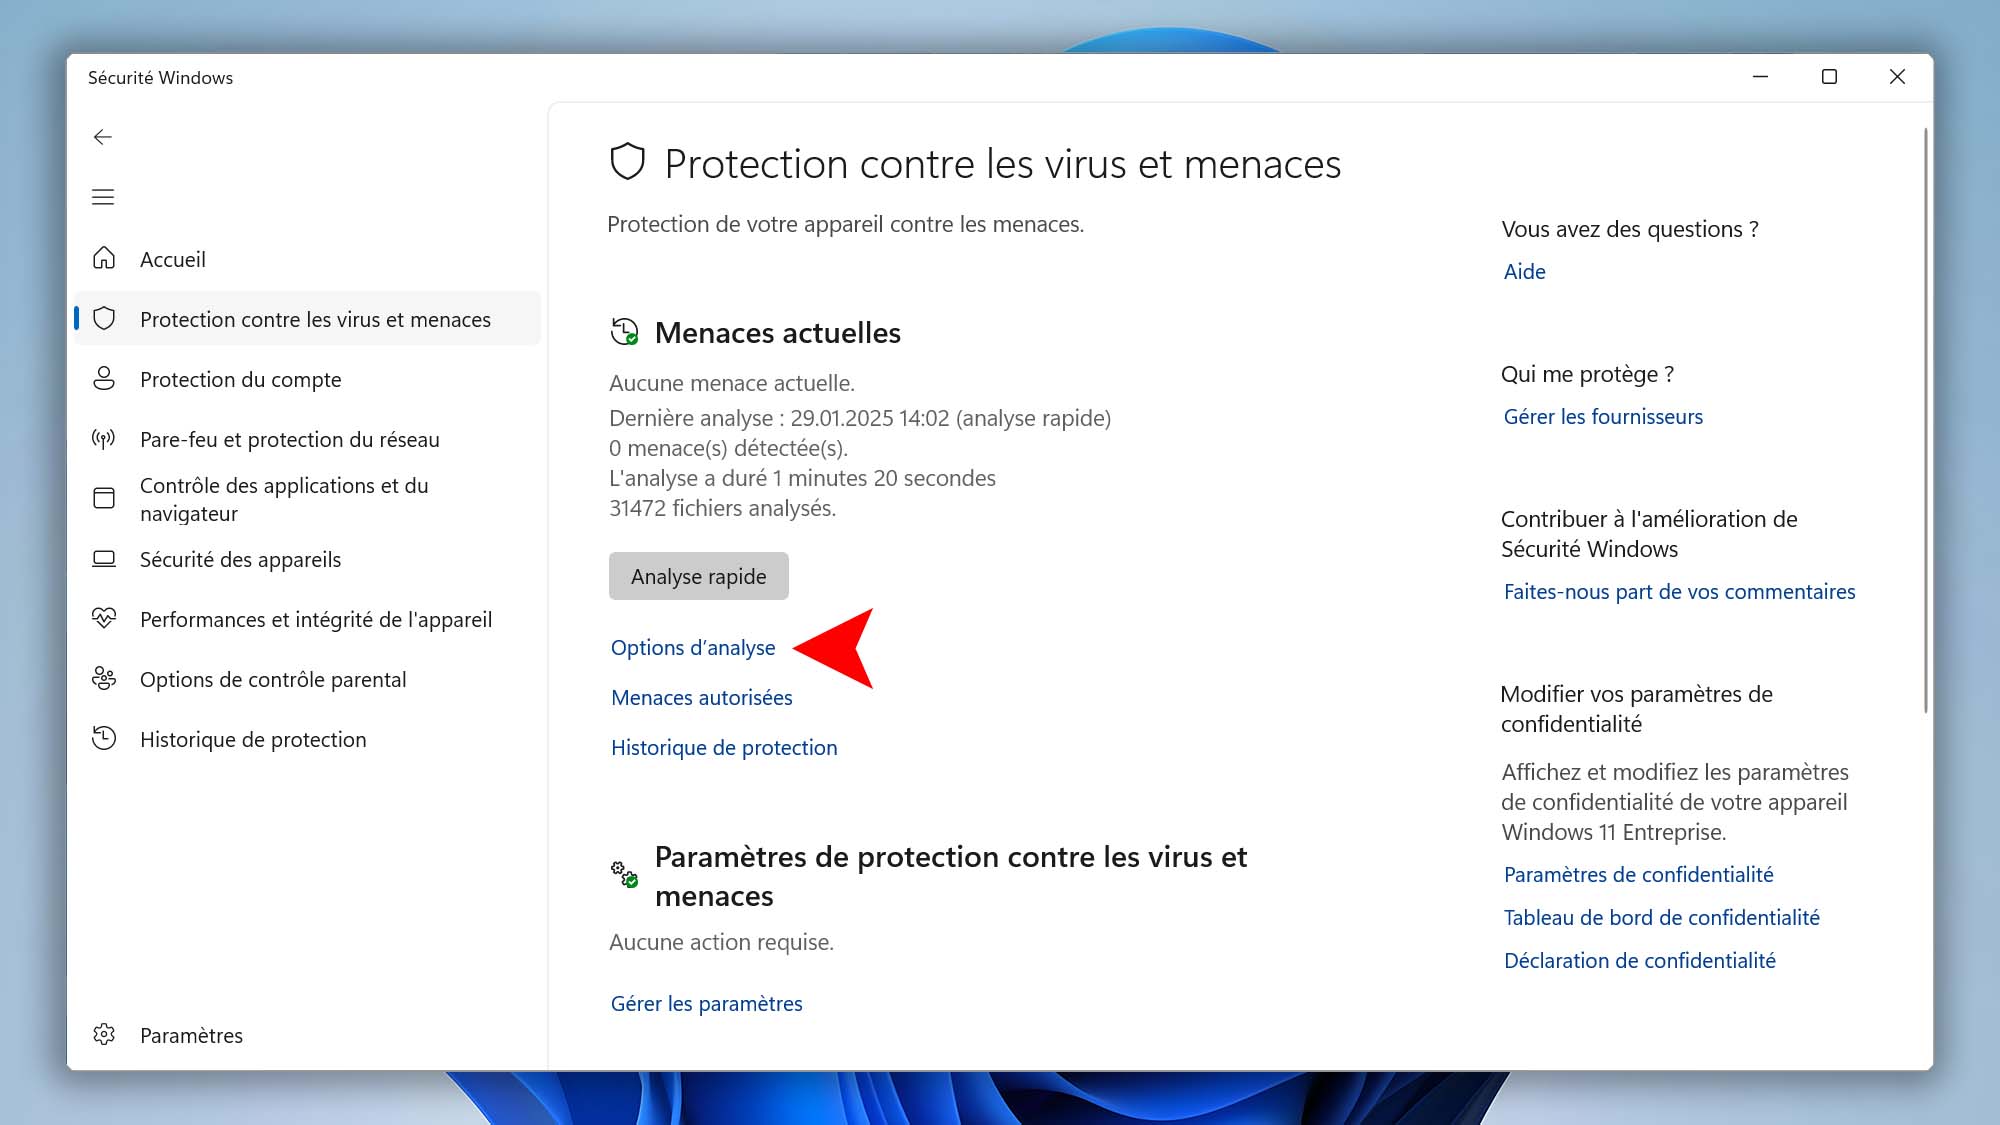Click the 'Aucune action requise.' text
This screenshot has height=1125, width=2000.
point(721,942)
